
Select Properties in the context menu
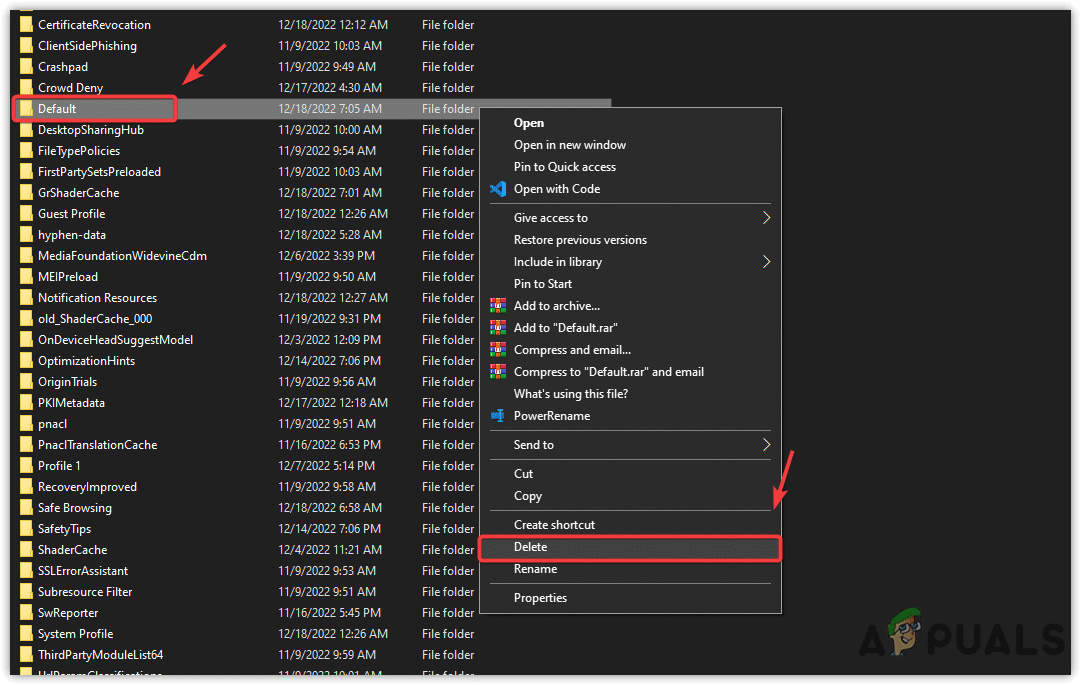pos(540,598)
